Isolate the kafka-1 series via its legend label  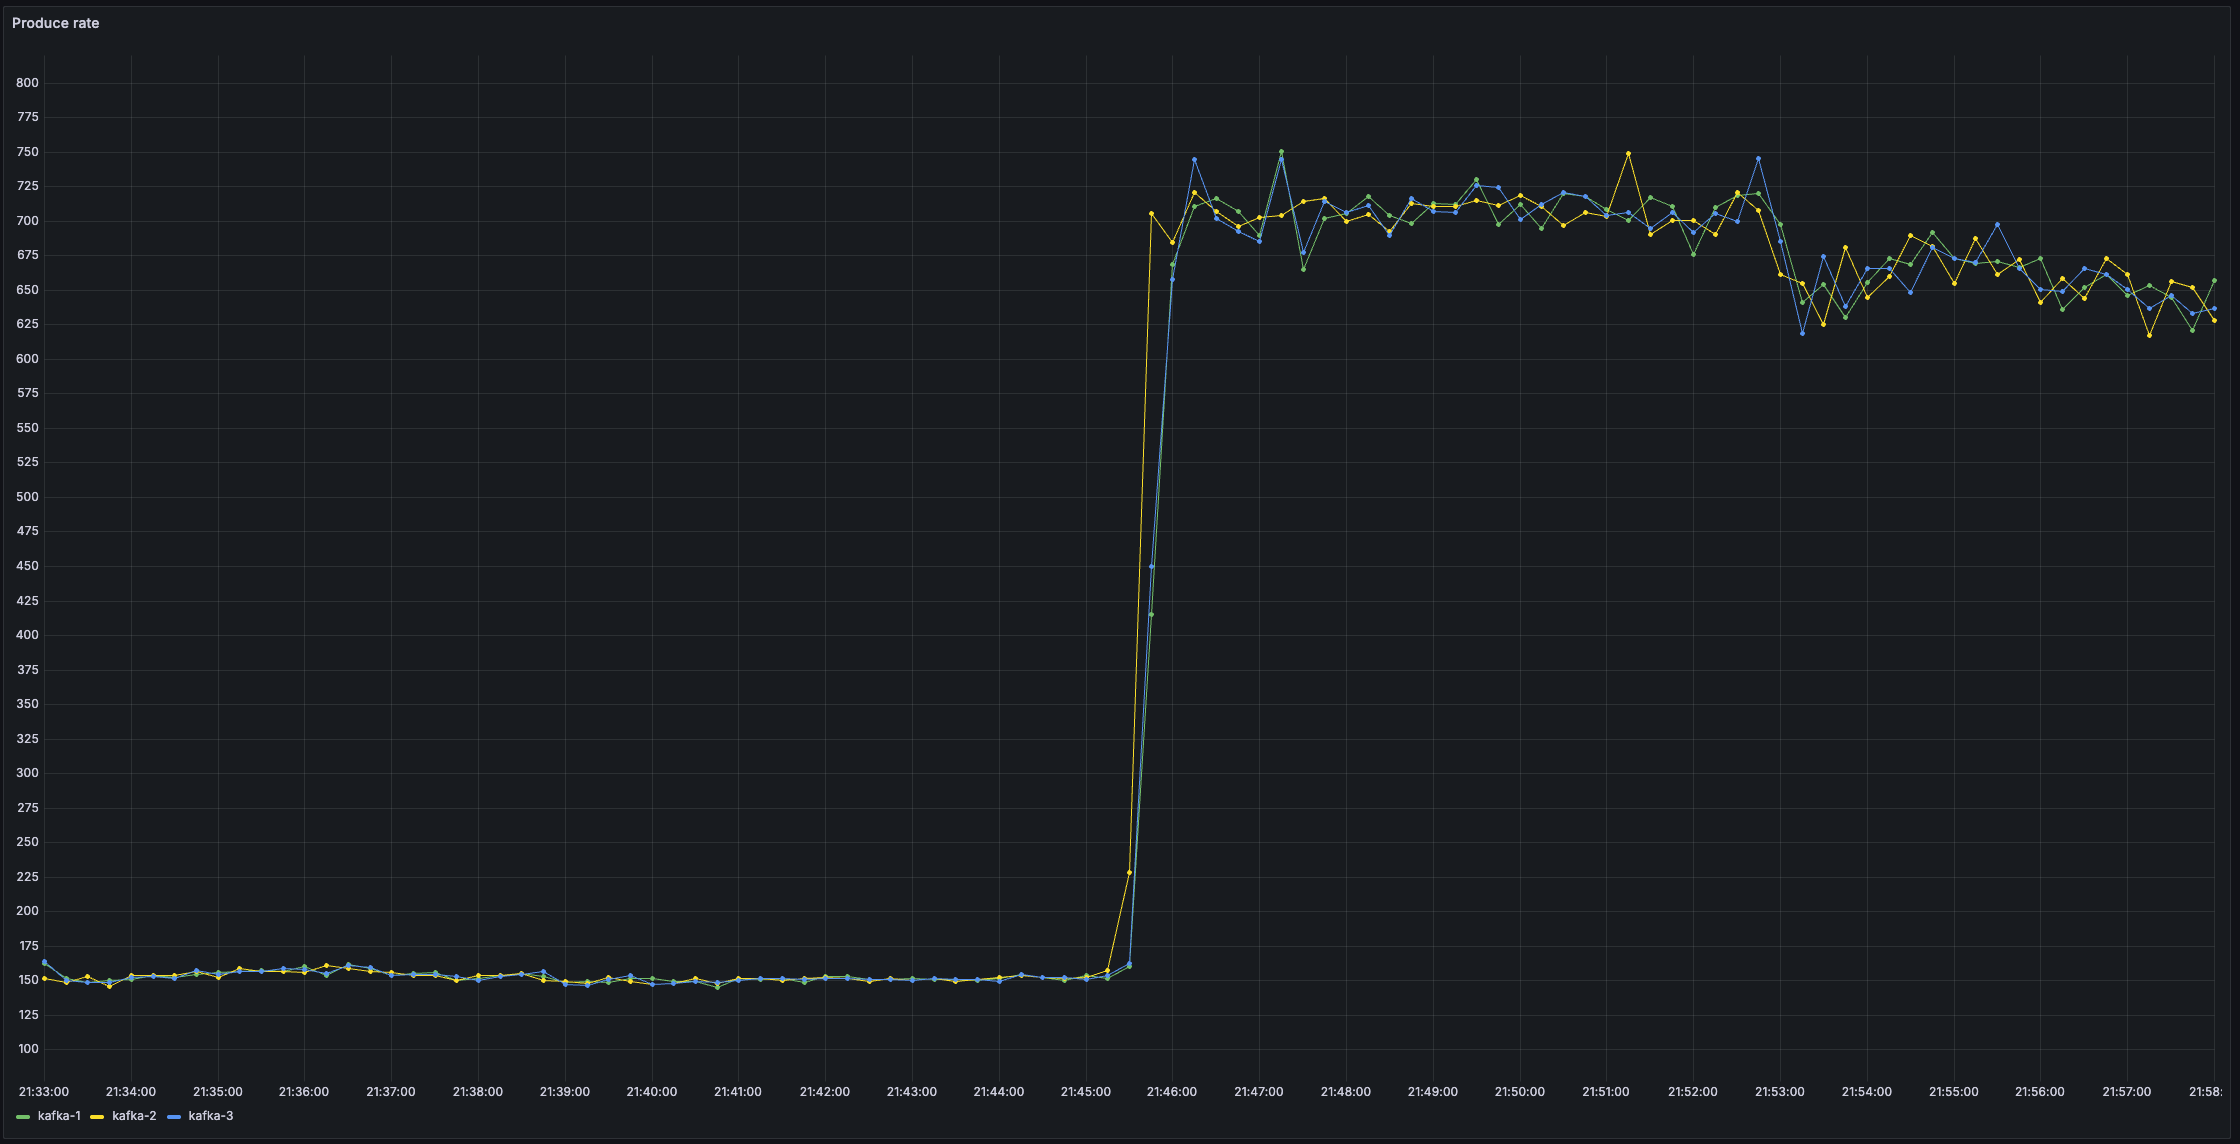[59, 1116]
